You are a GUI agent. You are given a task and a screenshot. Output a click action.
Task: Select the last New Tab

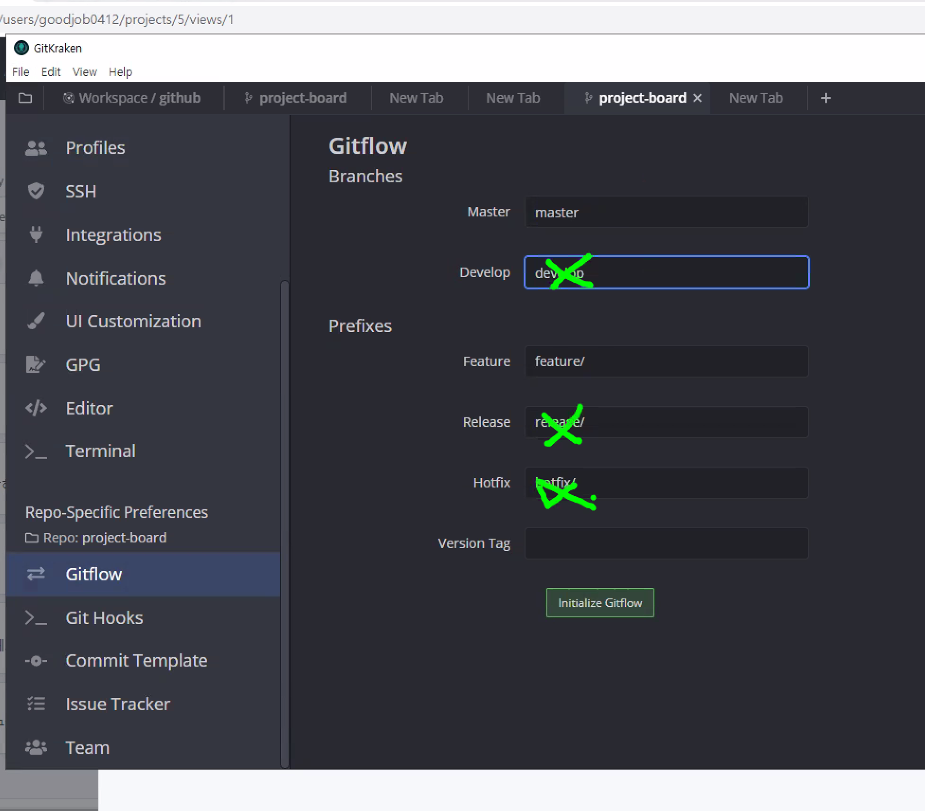pyautogui.click(x=756, y=98)
